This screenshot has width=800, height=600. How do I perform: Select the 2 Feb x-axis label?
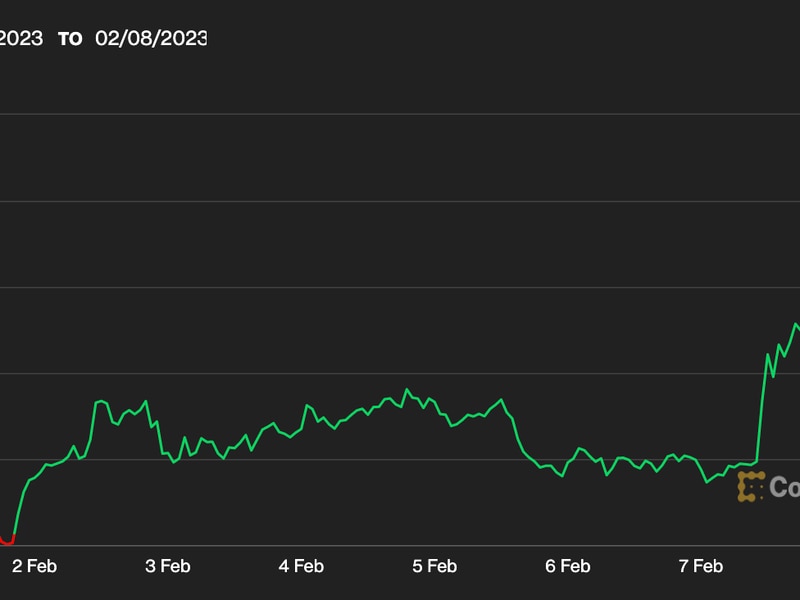(x=34, y=566)
